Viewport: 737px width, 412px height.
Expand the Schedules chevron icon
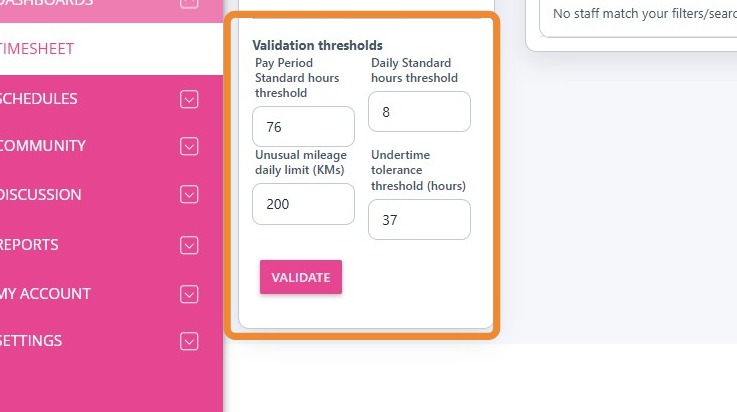(189, 99)
